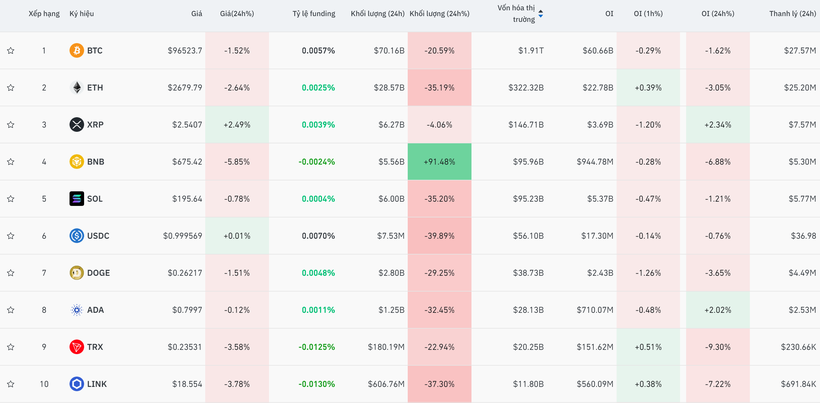
Task: Favorite TRX with its star icon
Action: click(x=10, y=347)
